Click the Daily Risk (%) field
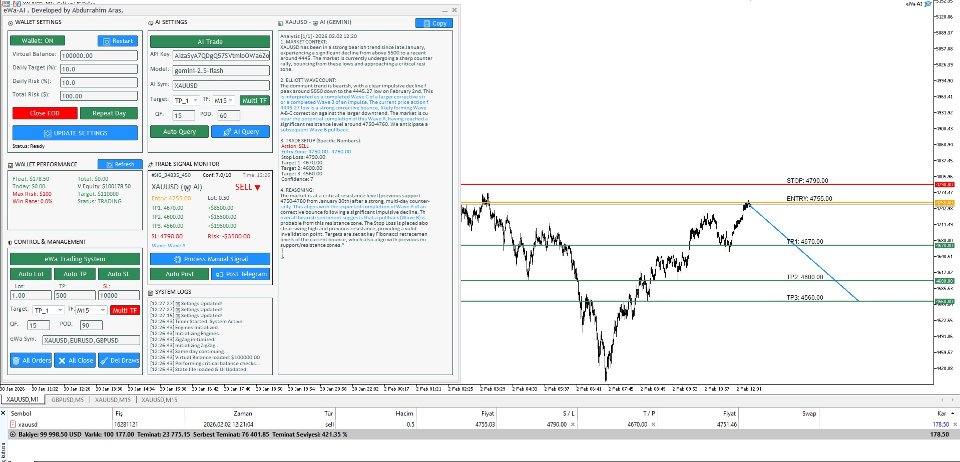960x462 pixels. [x=99, y=83]
